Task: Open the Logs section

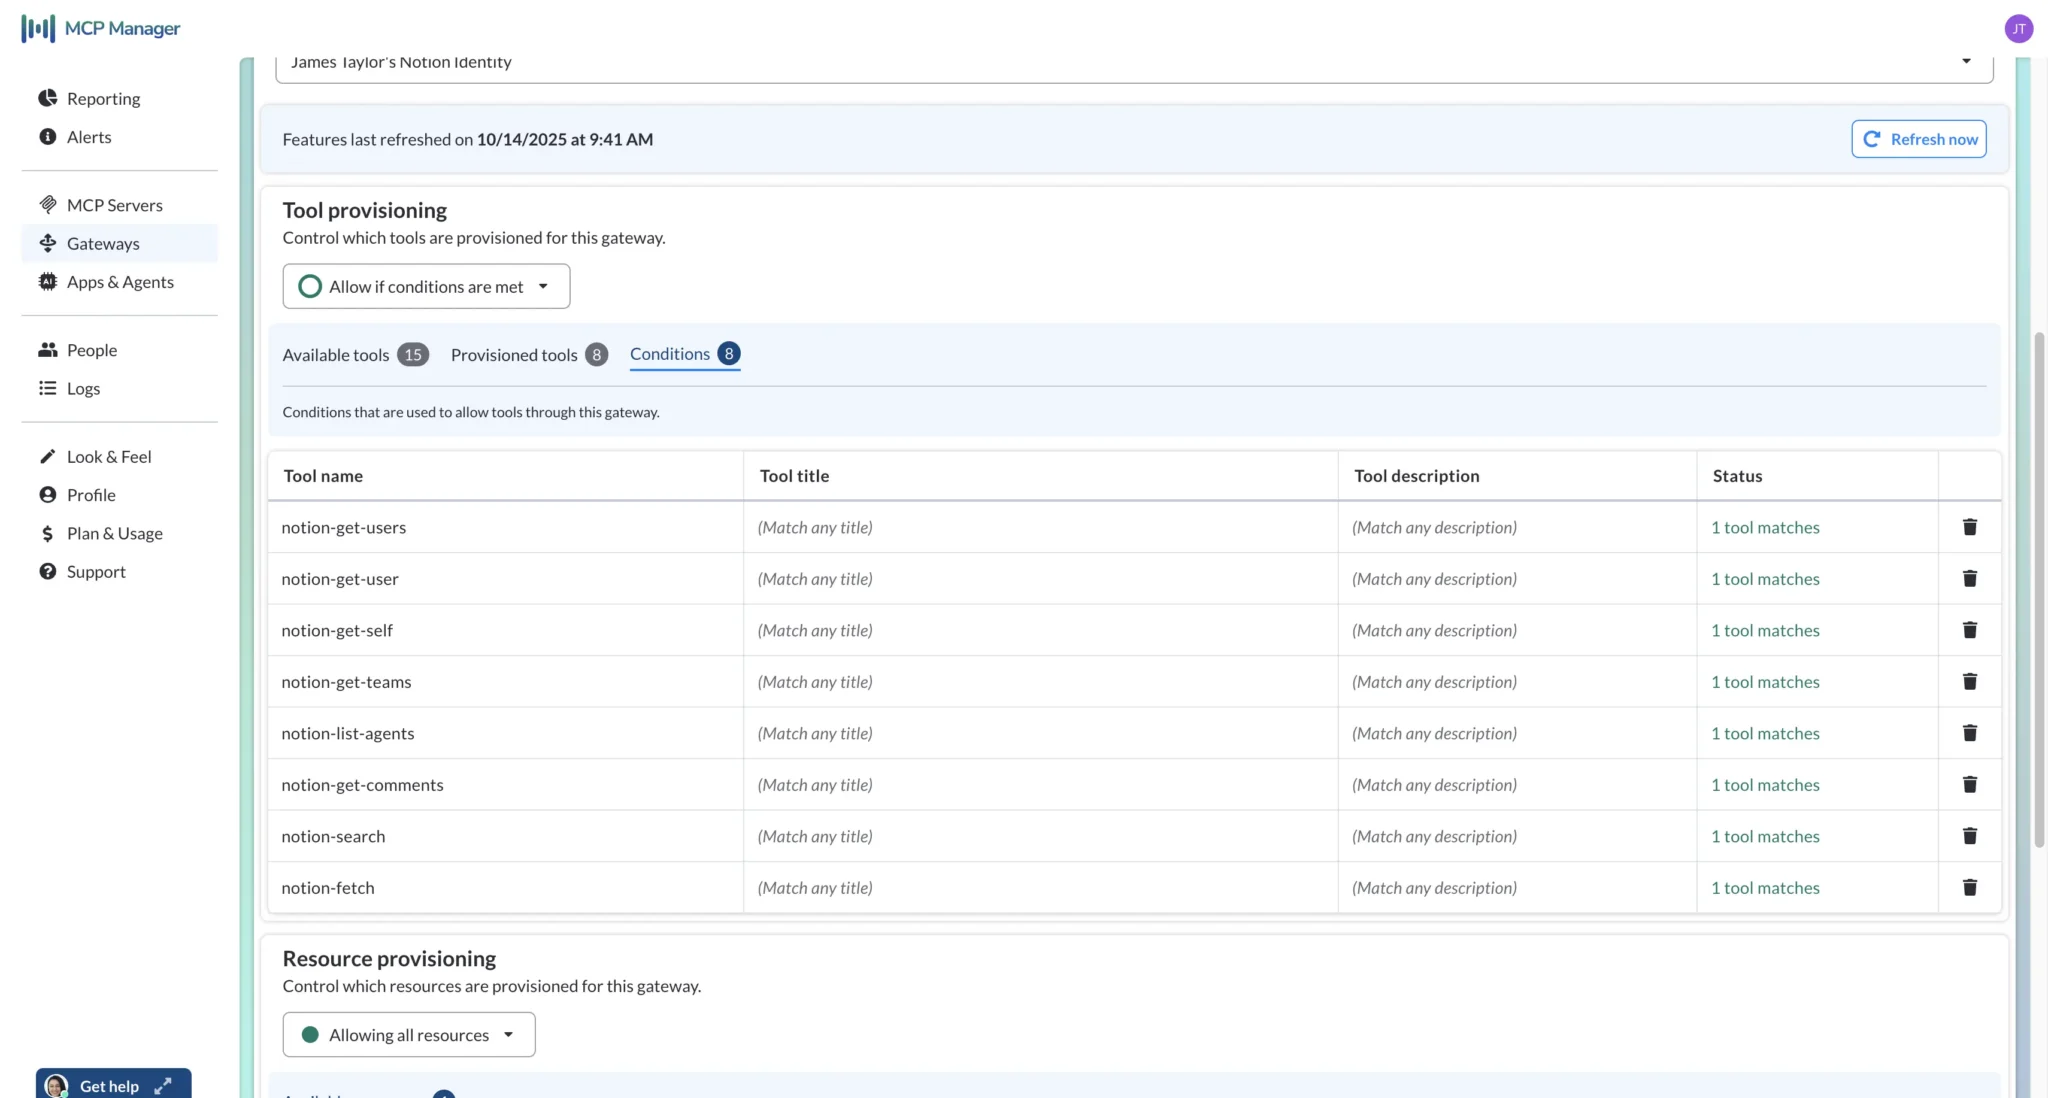Action: click(x=83, y=388)
